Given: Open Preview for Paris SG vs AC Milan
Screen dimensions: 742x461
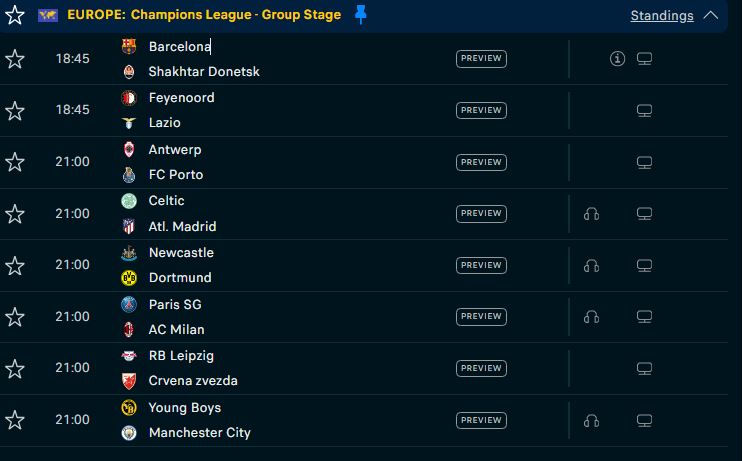Looking at the screenshot, I should pos(481,317).
